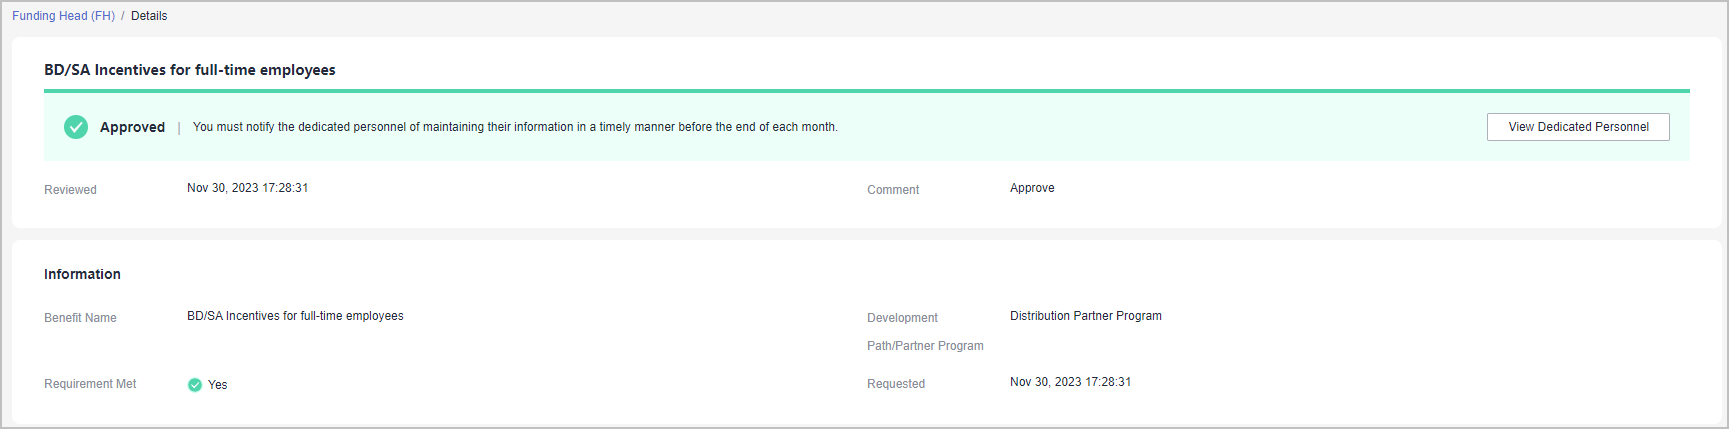The image size is (1729, 429).
Task: Click the Details breadcrumb item
Action: click(x=149, y=16)
